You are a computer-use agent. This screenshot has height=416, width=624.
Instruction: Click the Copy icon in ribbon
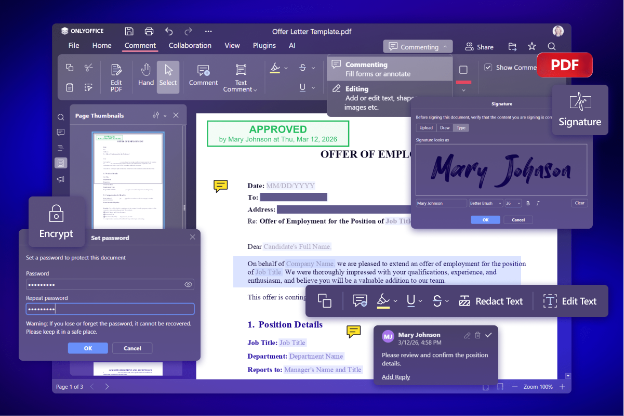[70, 67]
